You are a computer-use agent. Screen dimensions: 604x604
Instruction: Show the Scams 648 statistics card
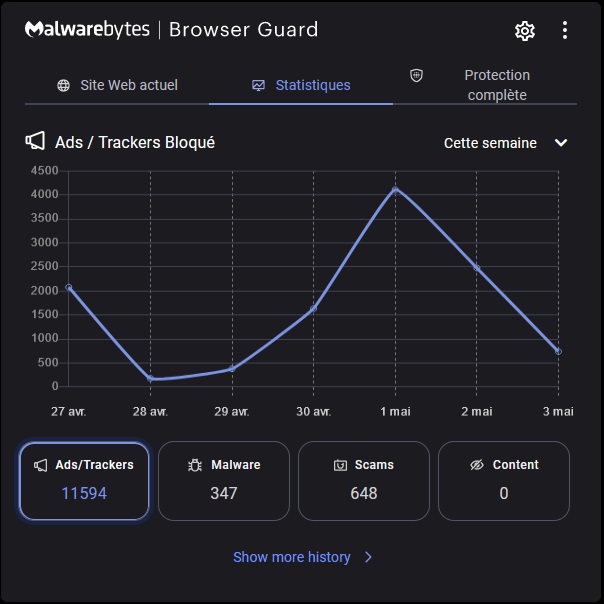coord(364,481)
